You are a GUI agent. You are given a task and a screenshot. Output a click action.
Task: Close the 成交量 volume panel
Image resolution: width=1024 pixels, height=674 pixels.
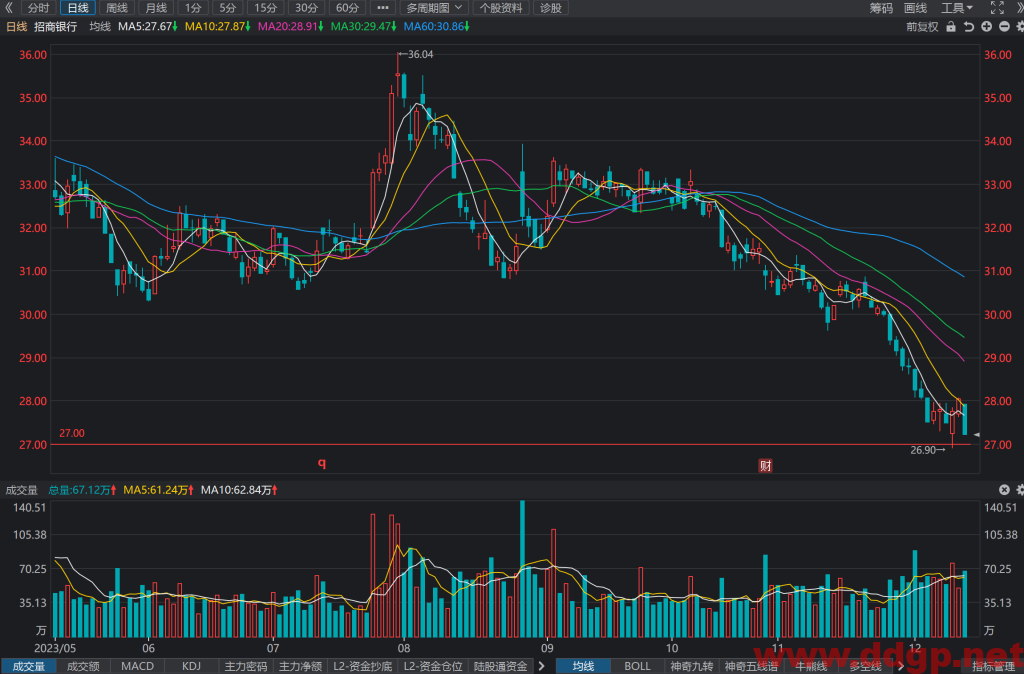pos(1004,490)
